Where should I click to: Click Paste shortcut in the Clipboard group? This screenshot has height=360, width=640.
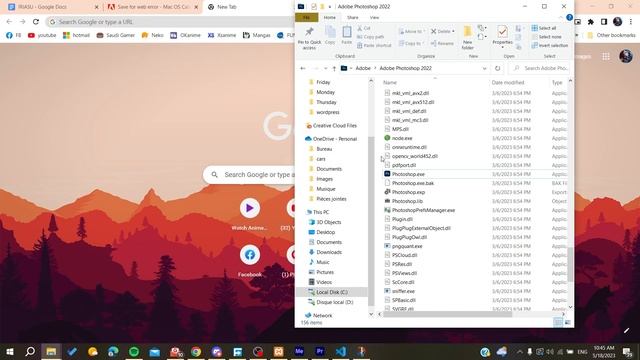point(374,45)
